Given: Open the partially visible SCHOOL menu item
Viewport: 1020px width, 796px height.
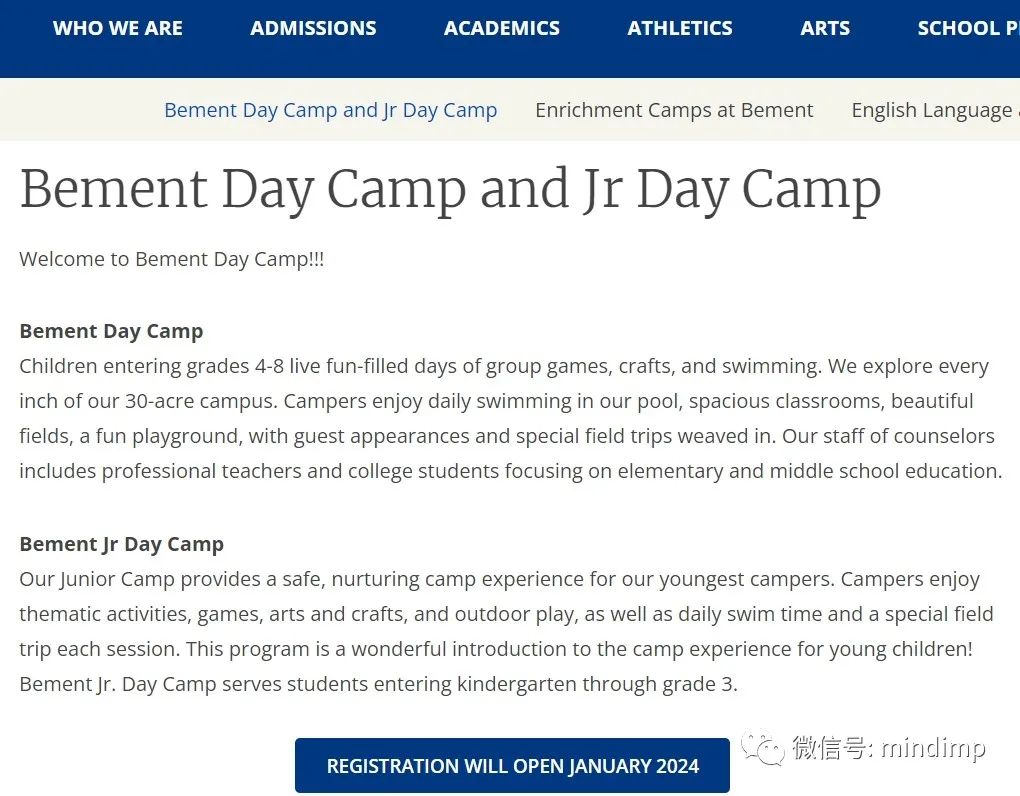Looking at the screenshot, I should click(x=967, y=28).
